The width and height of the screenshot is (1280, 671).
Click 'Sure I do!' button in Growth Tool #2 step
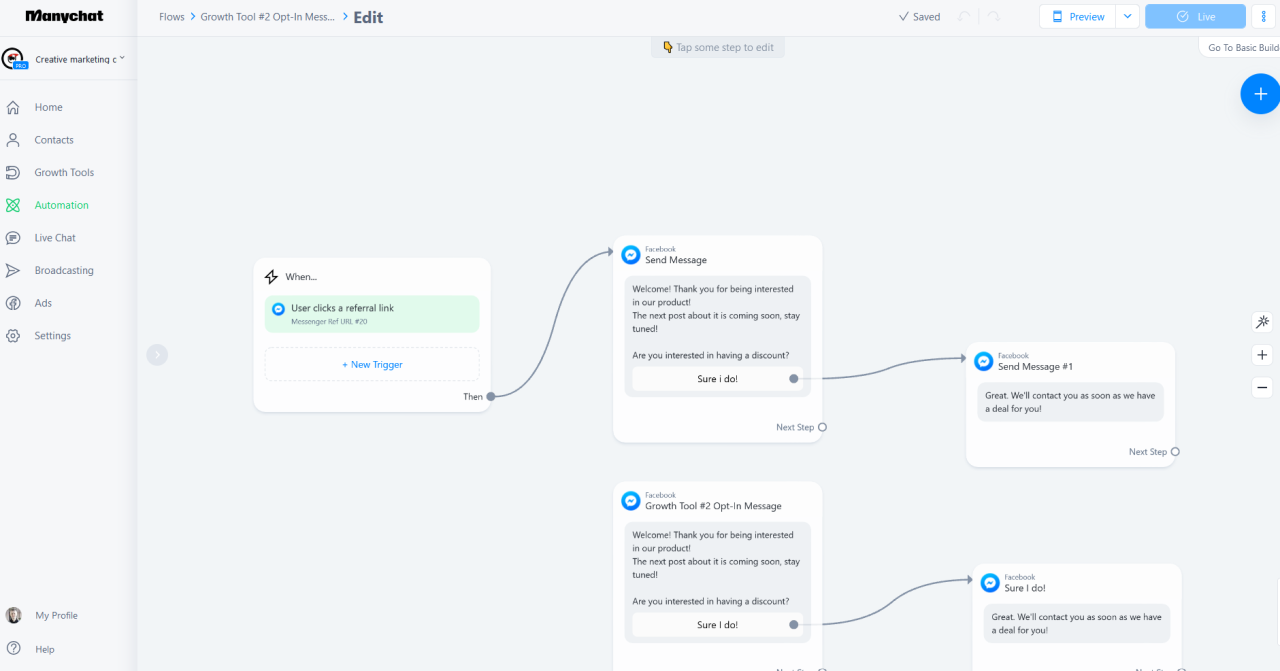(x=717, y=625)
